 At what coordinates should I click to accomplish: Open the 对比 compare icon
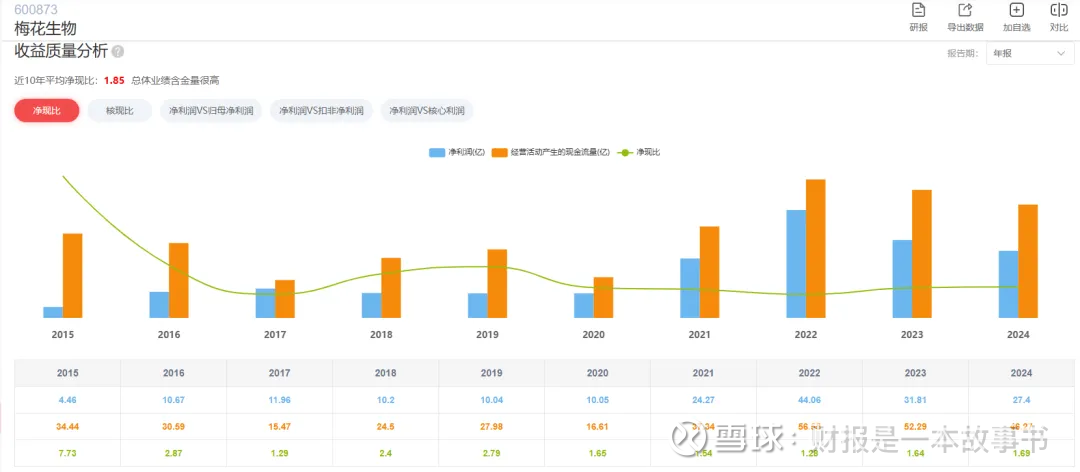point(1059,10)
